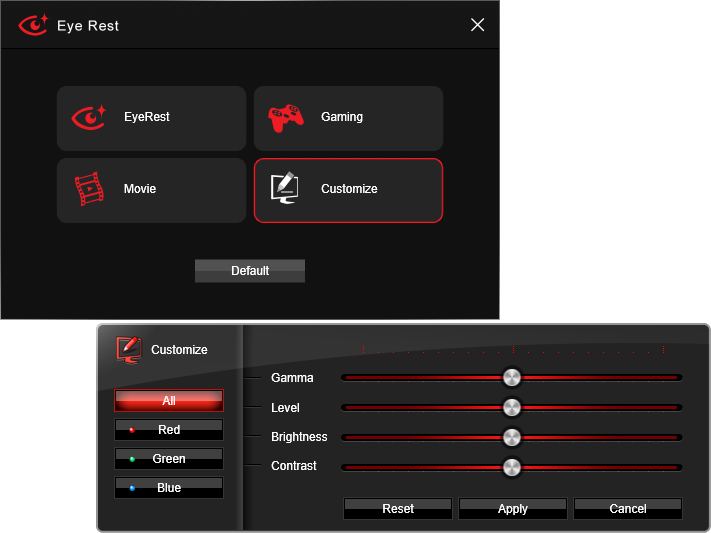Click the film strip icon for Movie

(89, 189)
